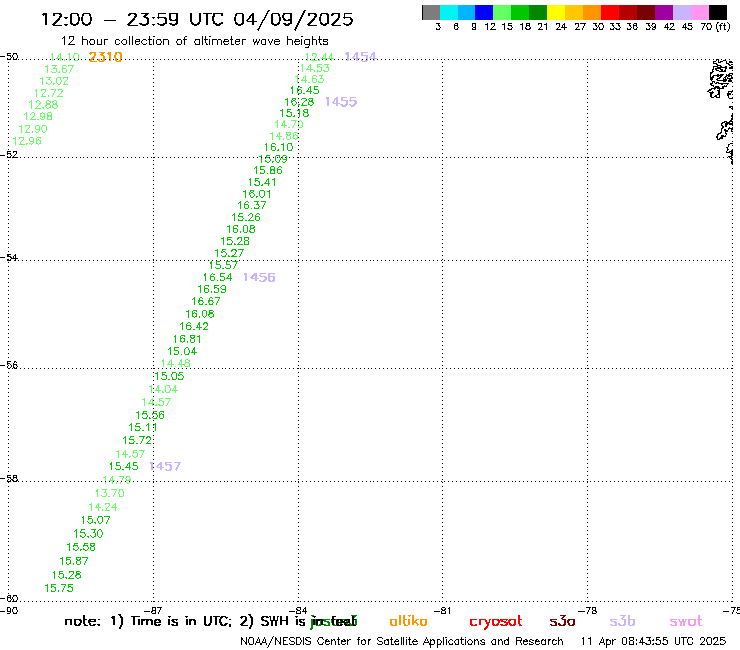
Task: Click the gray swatch in the color legend
Action: [431, 12]
